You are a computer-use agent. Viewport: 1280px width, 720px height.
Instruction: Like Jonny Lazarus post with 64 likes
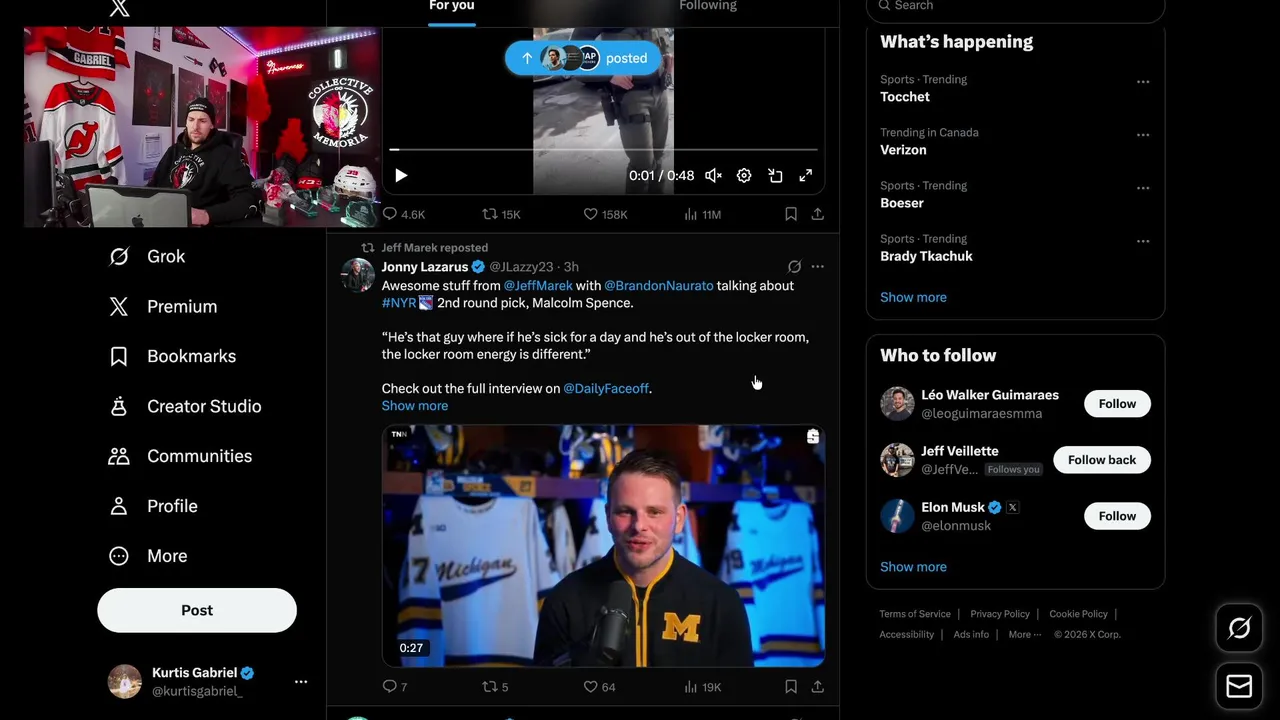coord(599,687)
